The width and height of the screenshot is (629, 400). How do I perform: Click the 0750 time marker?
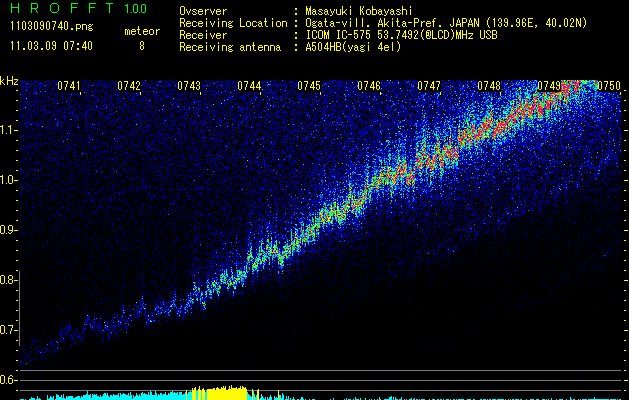(609, 86)
